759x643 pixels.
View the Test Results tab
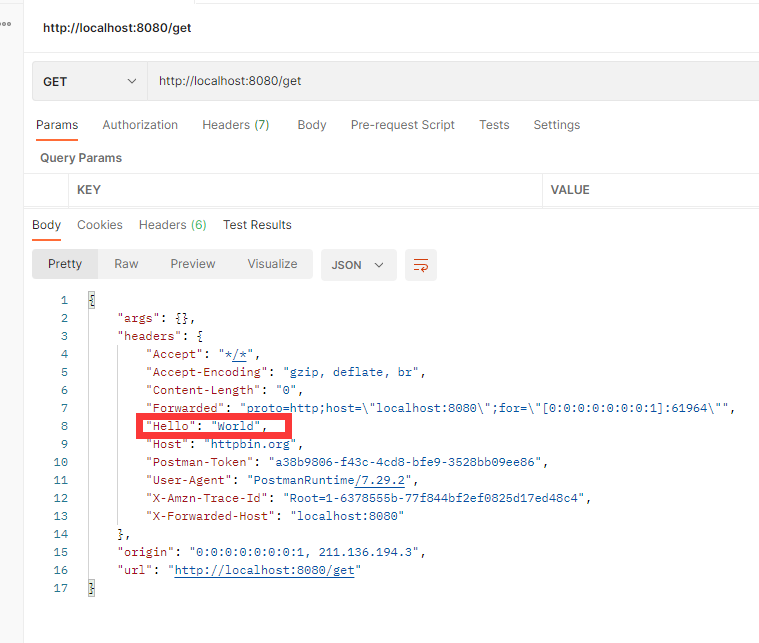pyautogui.click(x=257, y=225)
